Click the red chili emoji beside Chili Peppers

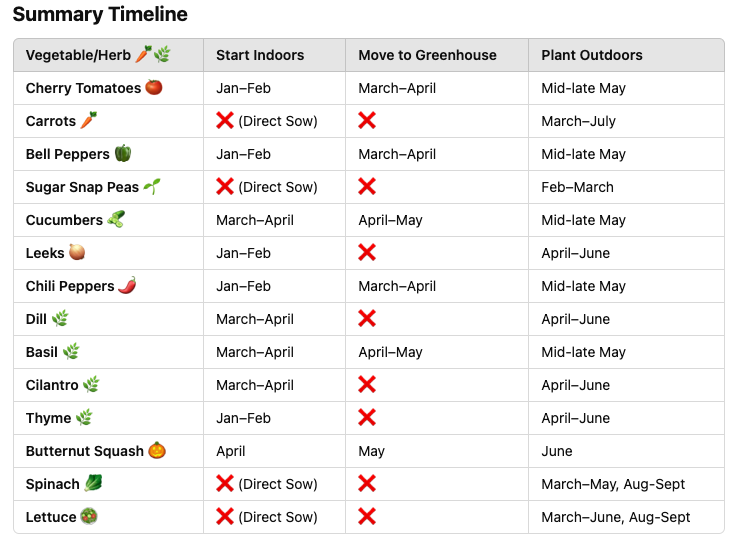click(x=128, y=285)
